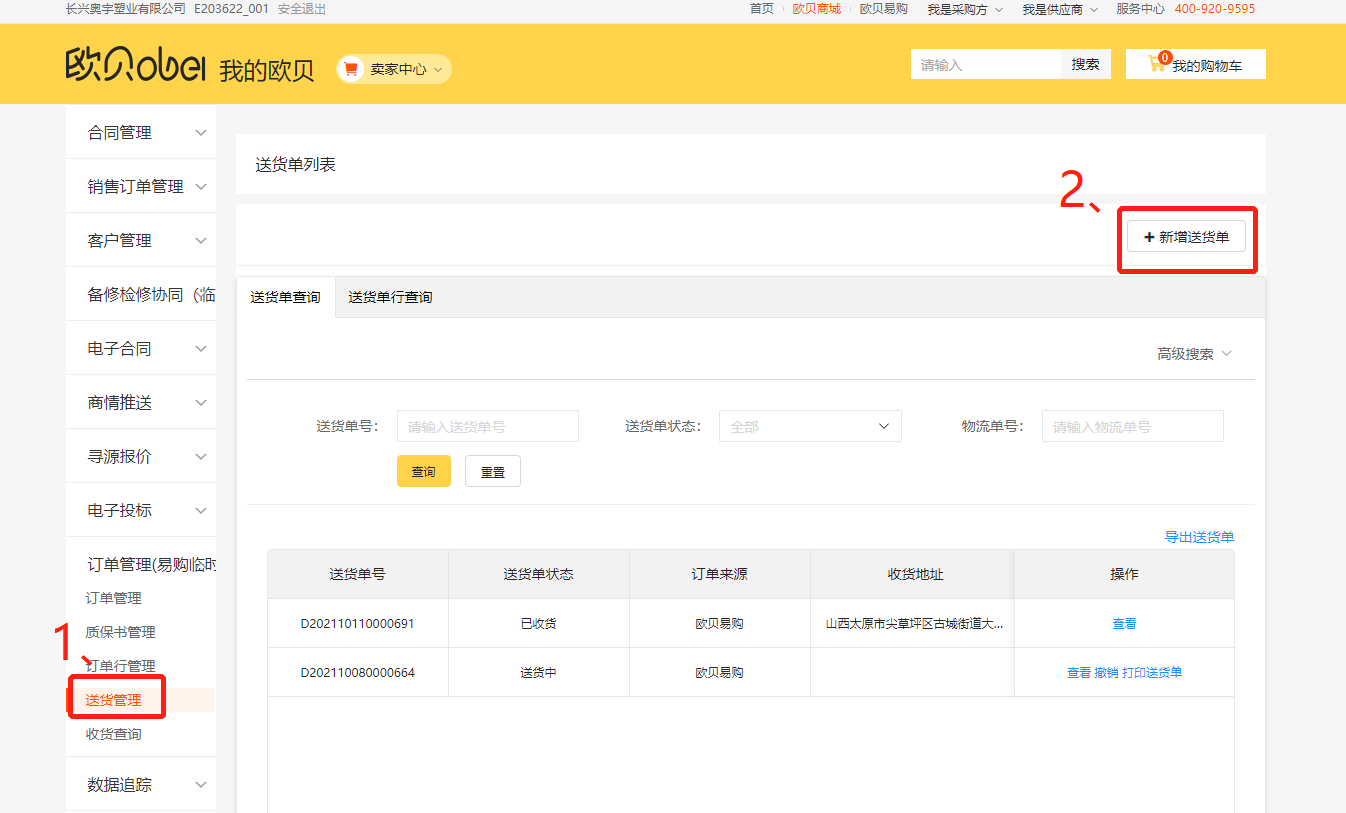Click 打印送货单 for order D202110080000664
Image resolution: width=1346 pixels, height=813 pixels.
point(1152,672)
